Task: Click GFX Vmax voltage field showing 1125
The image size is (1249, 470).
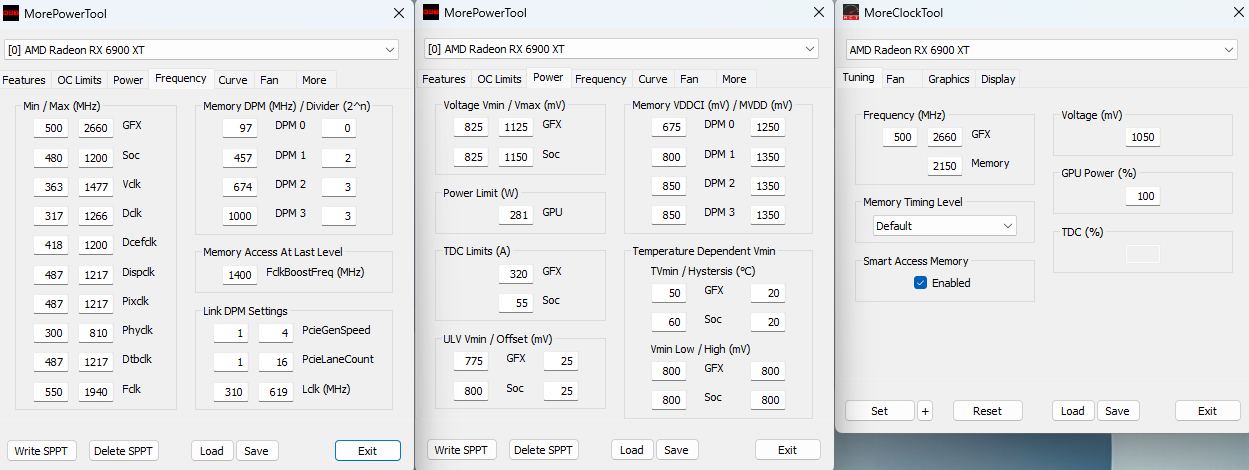Action: (516, 127)
